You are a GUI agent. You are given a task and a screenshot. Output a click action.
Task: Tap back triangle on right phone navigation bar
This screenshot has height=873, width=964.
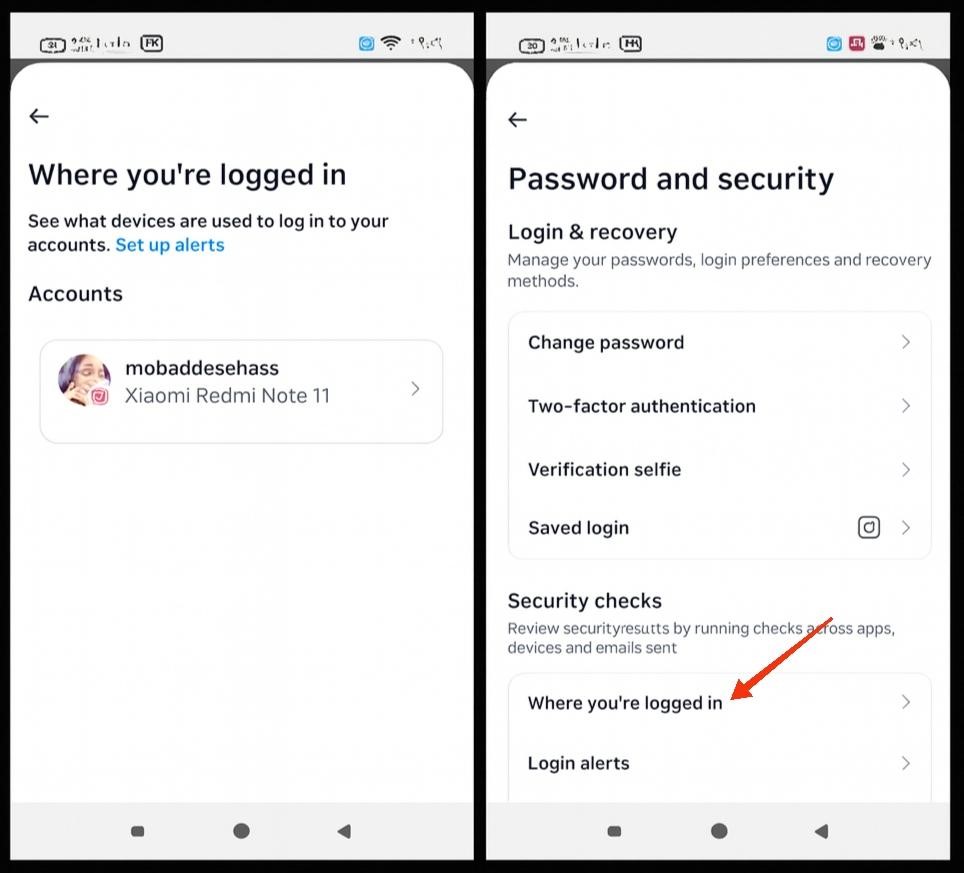[821, 831]
